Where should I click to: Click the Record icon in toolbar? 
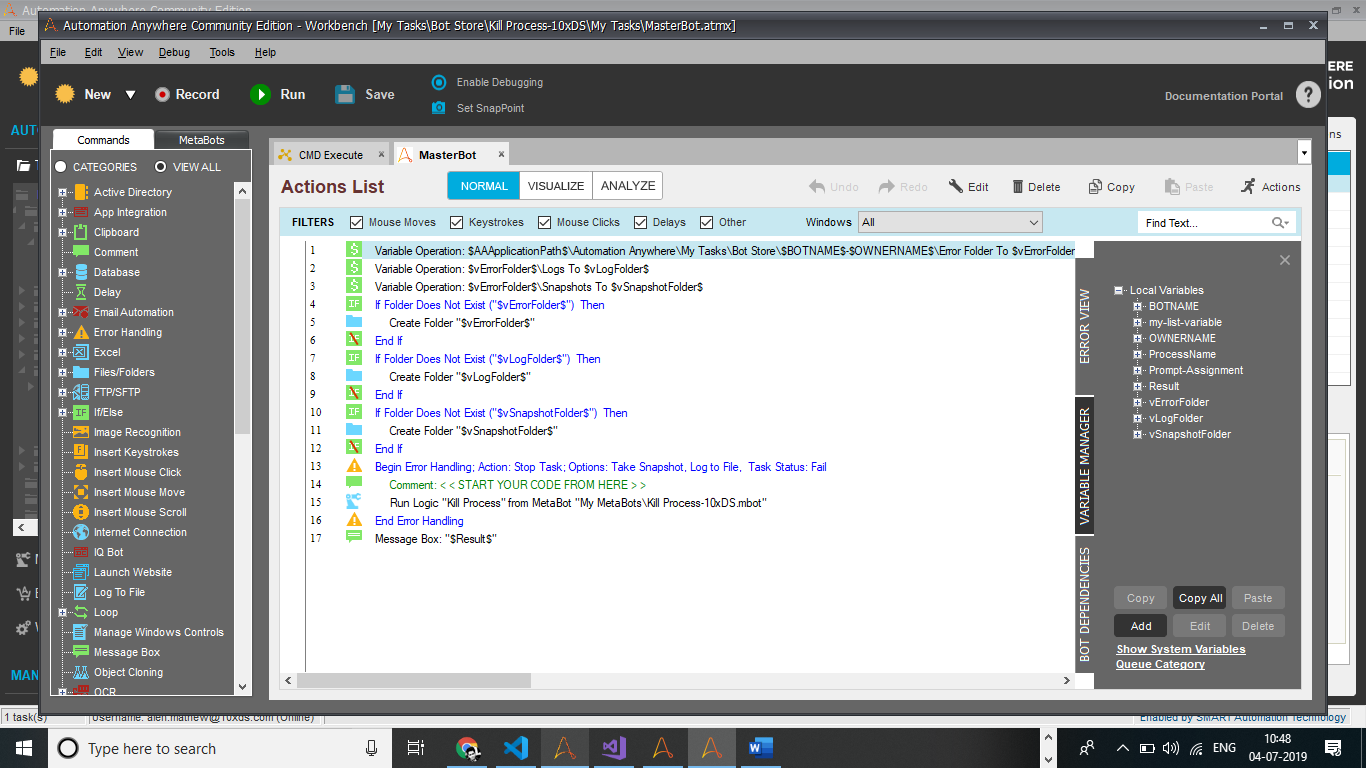click(x=162, y=94)
